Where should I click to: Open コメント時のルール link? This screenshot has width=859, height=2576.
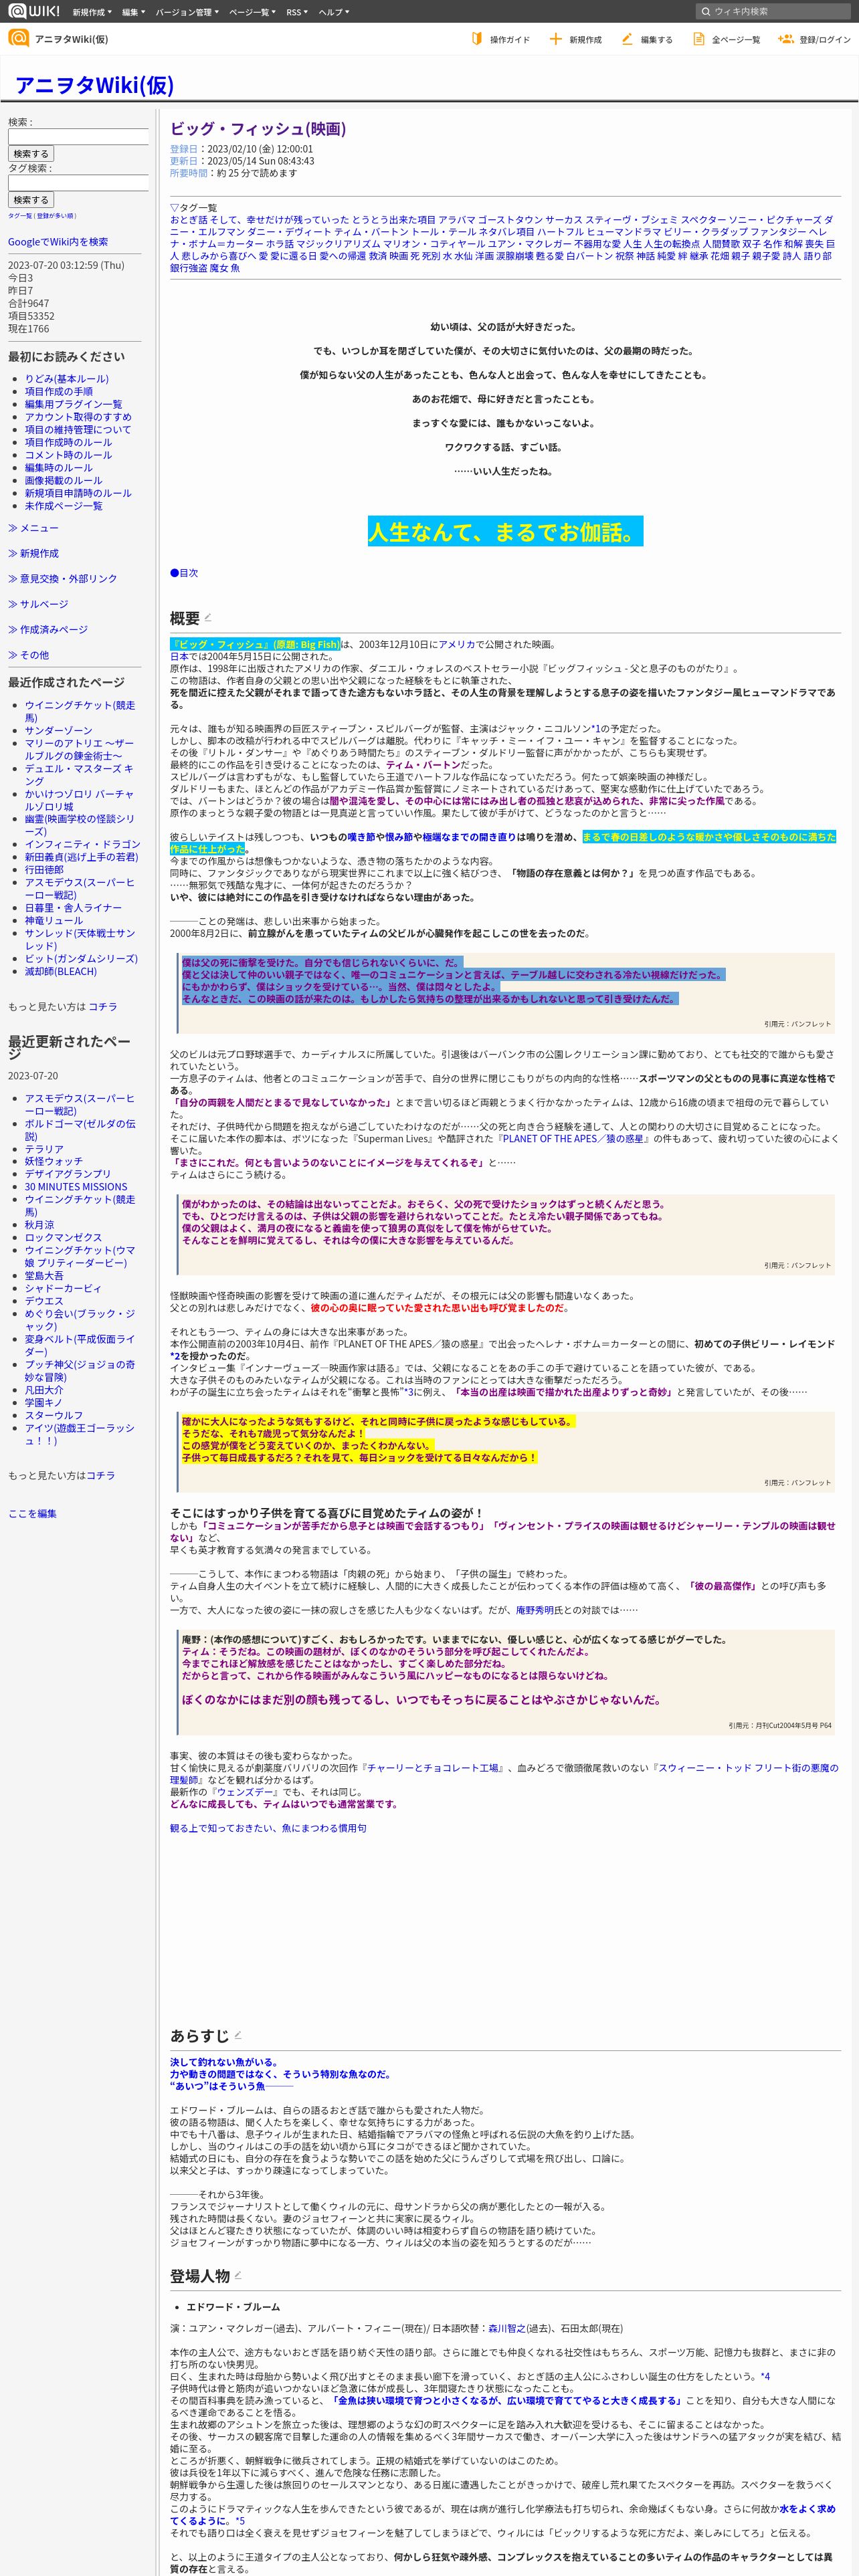(68, 455)
